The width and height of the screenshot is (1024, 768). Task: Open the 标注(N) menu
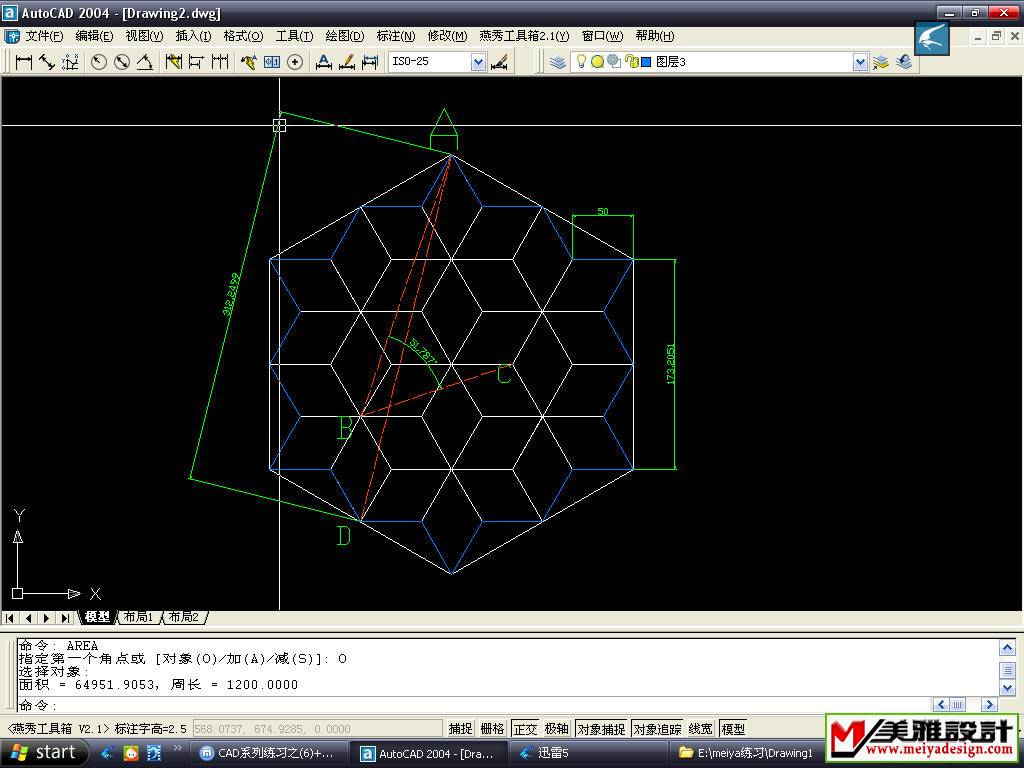click(396, 36)
